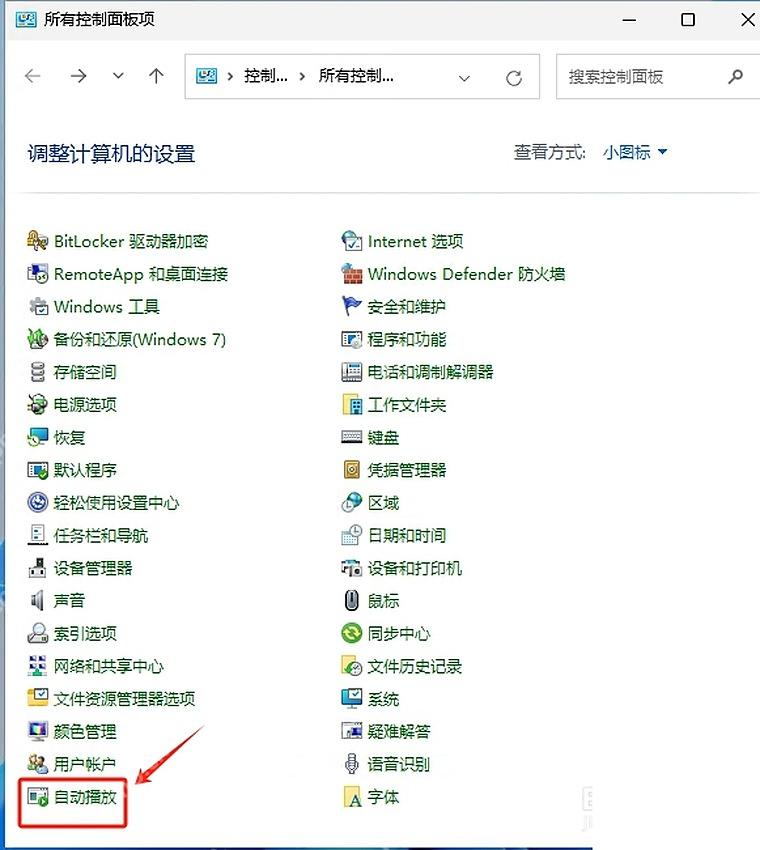
Task: Open the 同步中心 green sync icon
Action: point(351,633)
